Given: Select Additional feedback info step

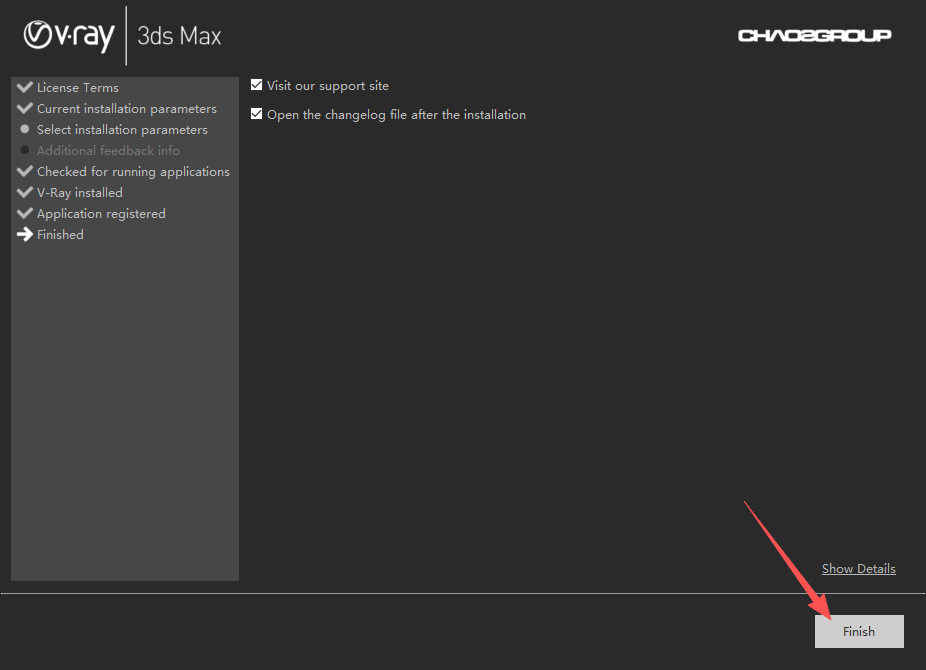Looking at the screenshot, I should 108,151.
